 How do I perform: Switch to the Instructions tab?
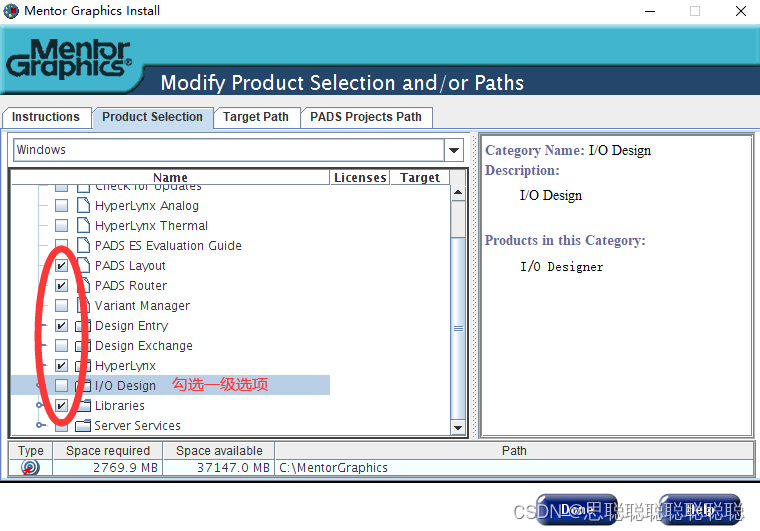[46, 117]
